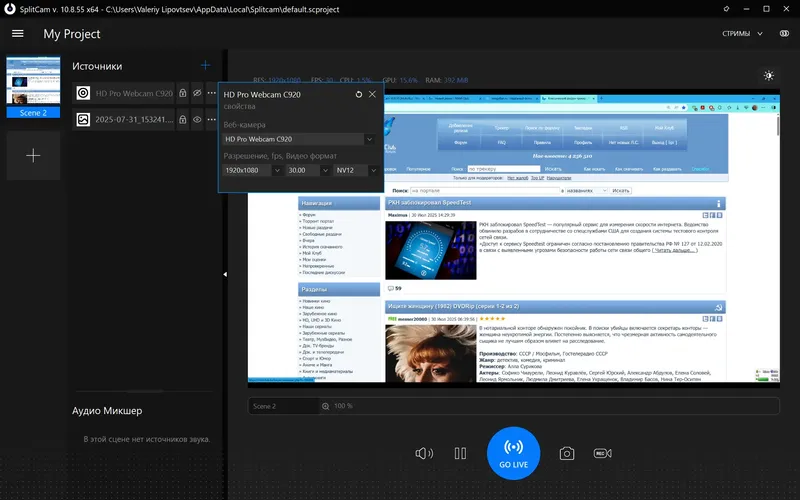Toggle brightness theme sun icon
The height and width of the screenshot is (500, 800).
click(769, 76)
